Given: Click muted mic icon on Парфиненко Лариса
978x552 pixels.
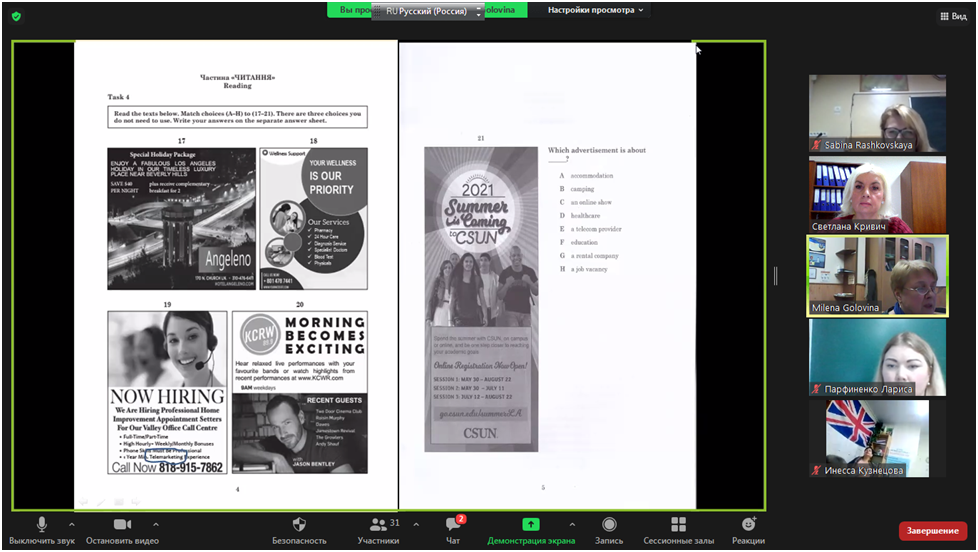Looking at the screenshot, I should (x=816, y=389).
